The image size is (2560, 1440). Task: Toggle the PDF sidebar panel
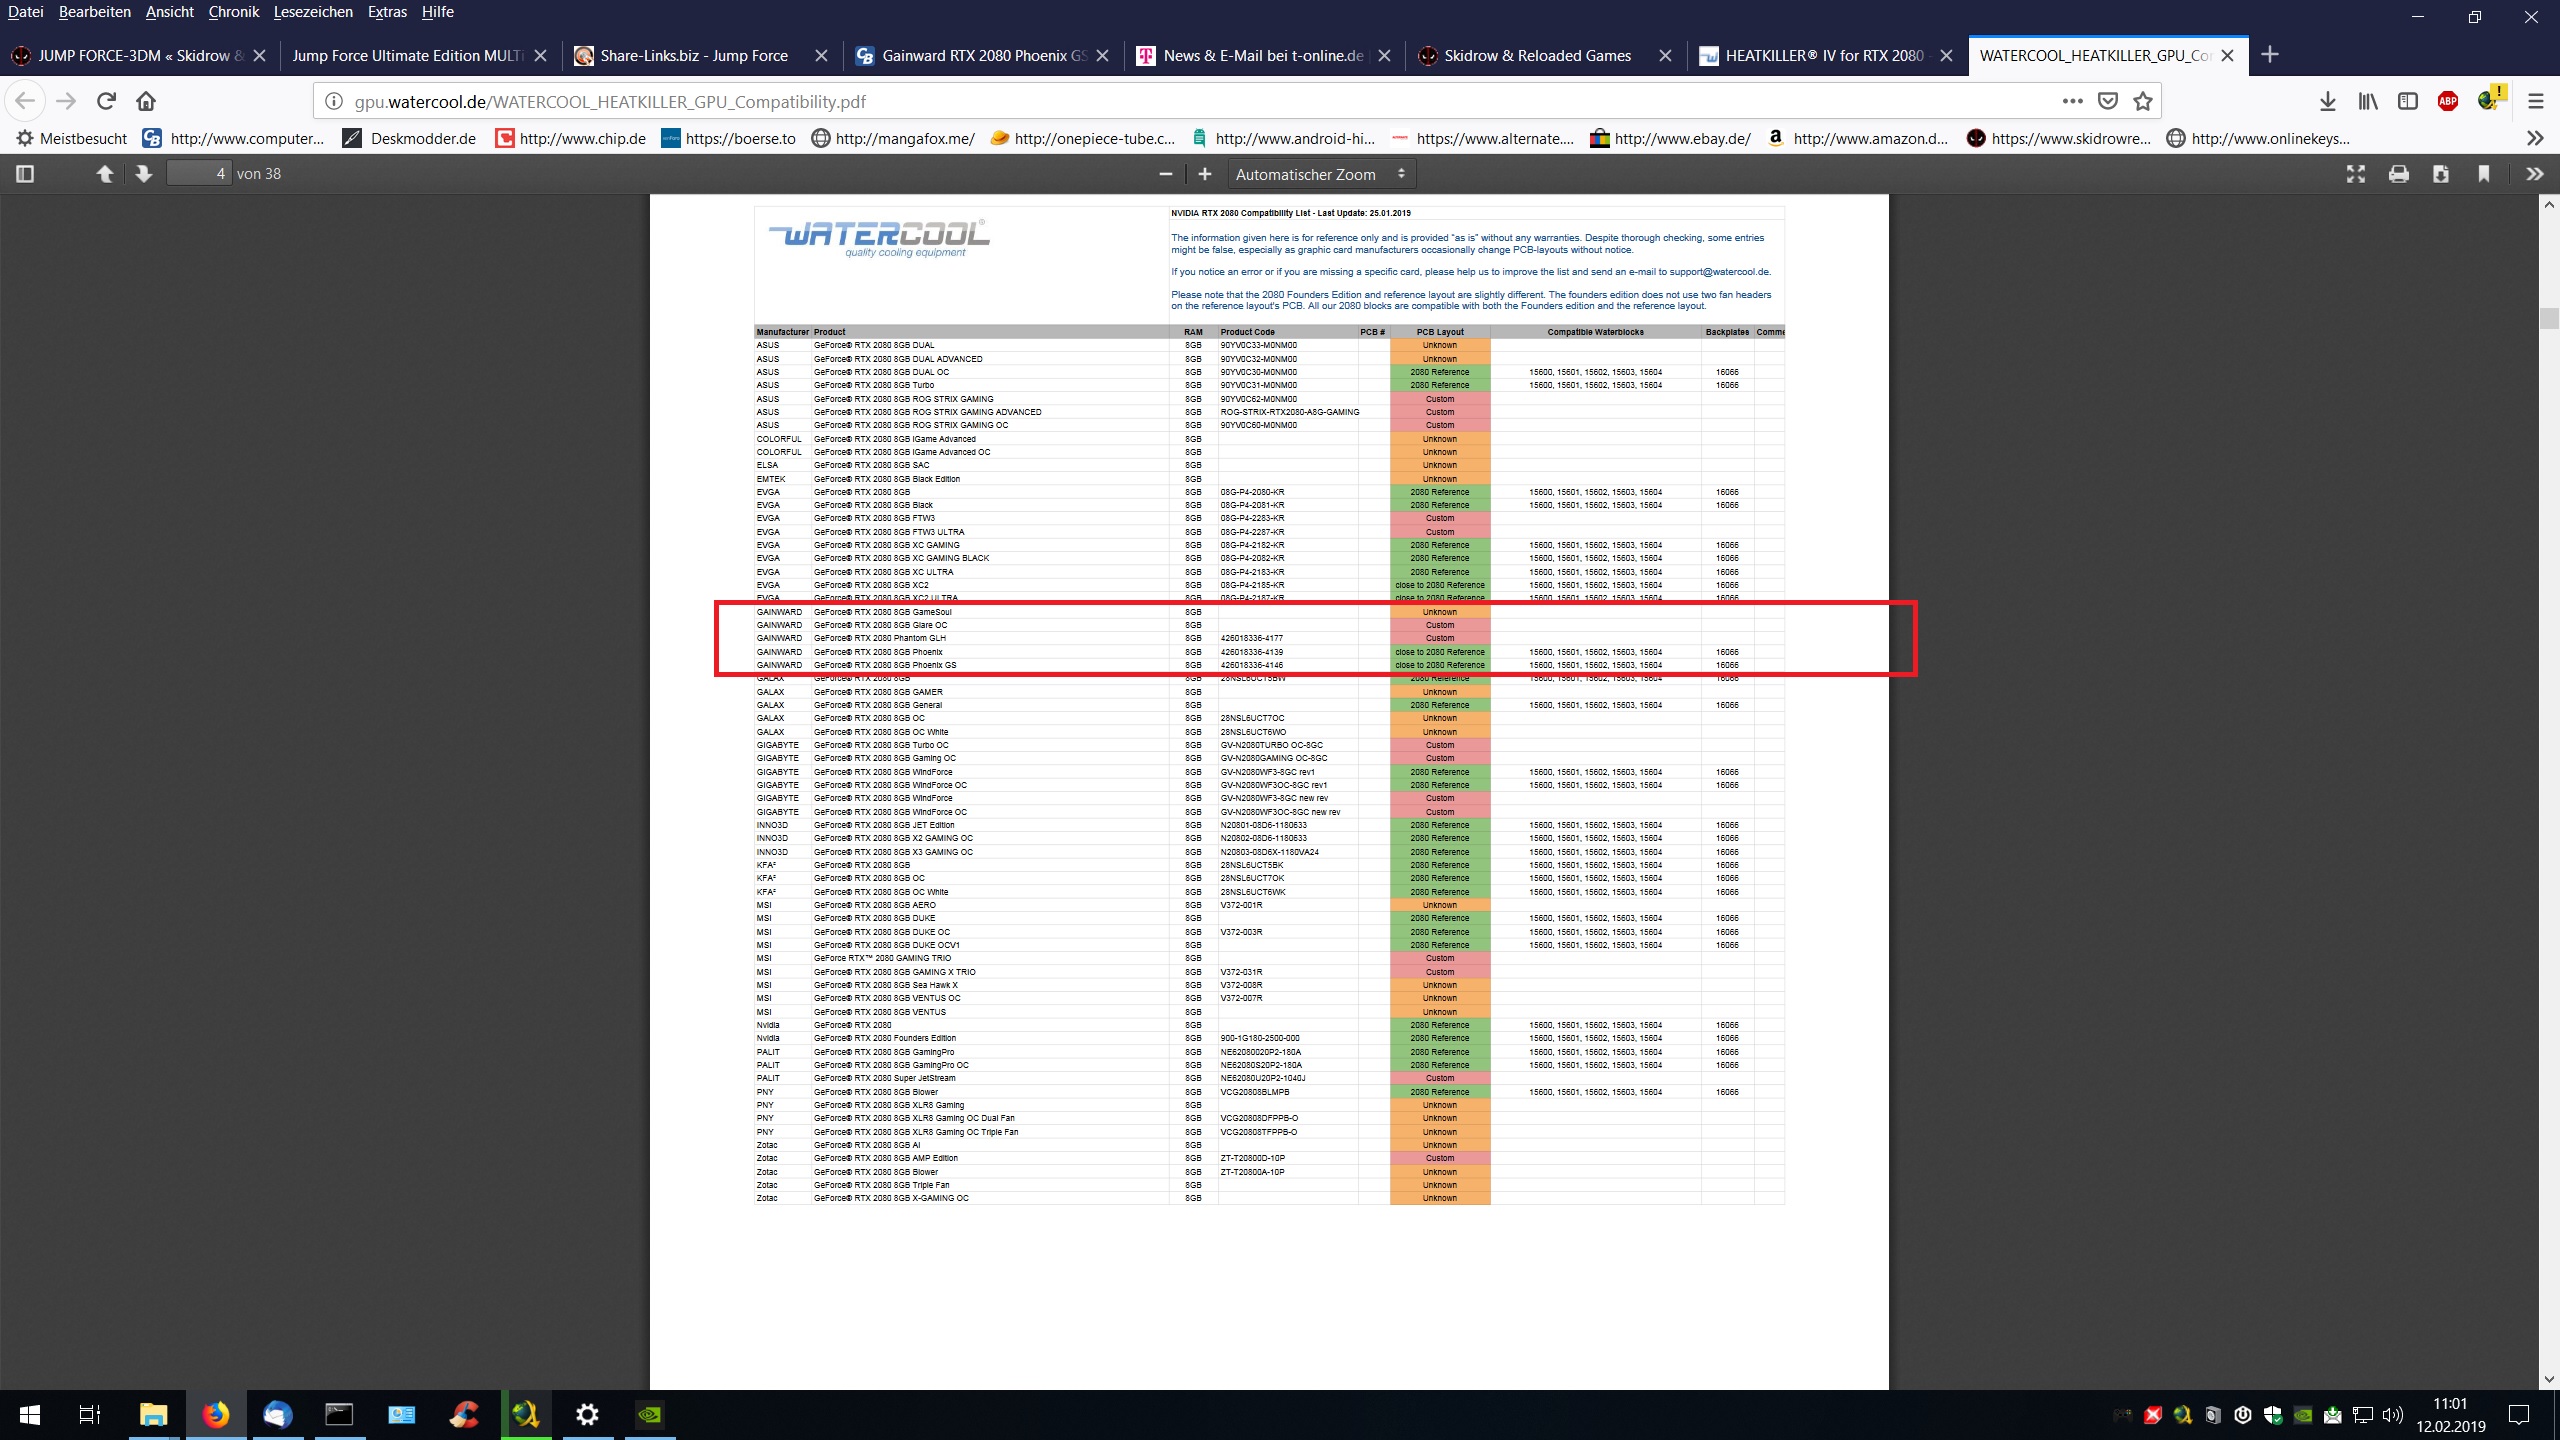26,174
